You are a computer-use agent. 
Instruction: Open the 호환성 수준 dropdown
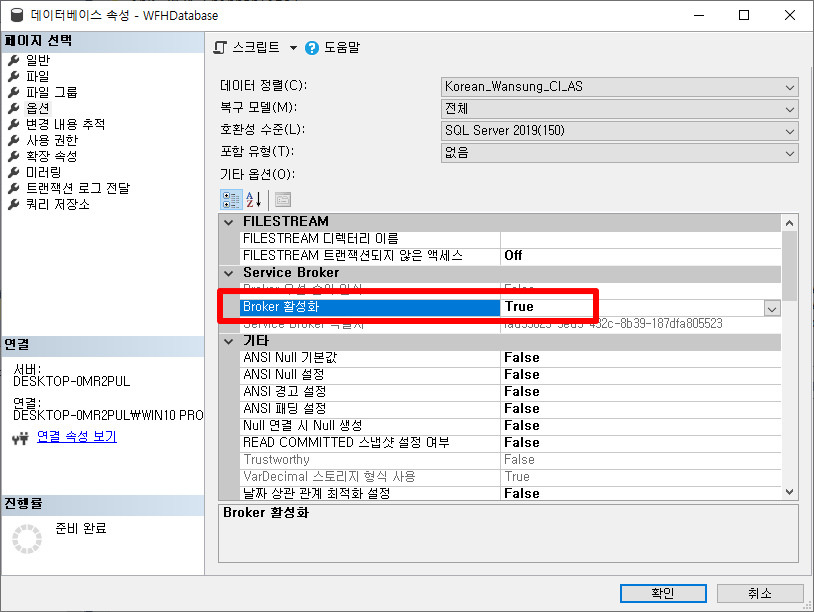[x=789, y=131]
